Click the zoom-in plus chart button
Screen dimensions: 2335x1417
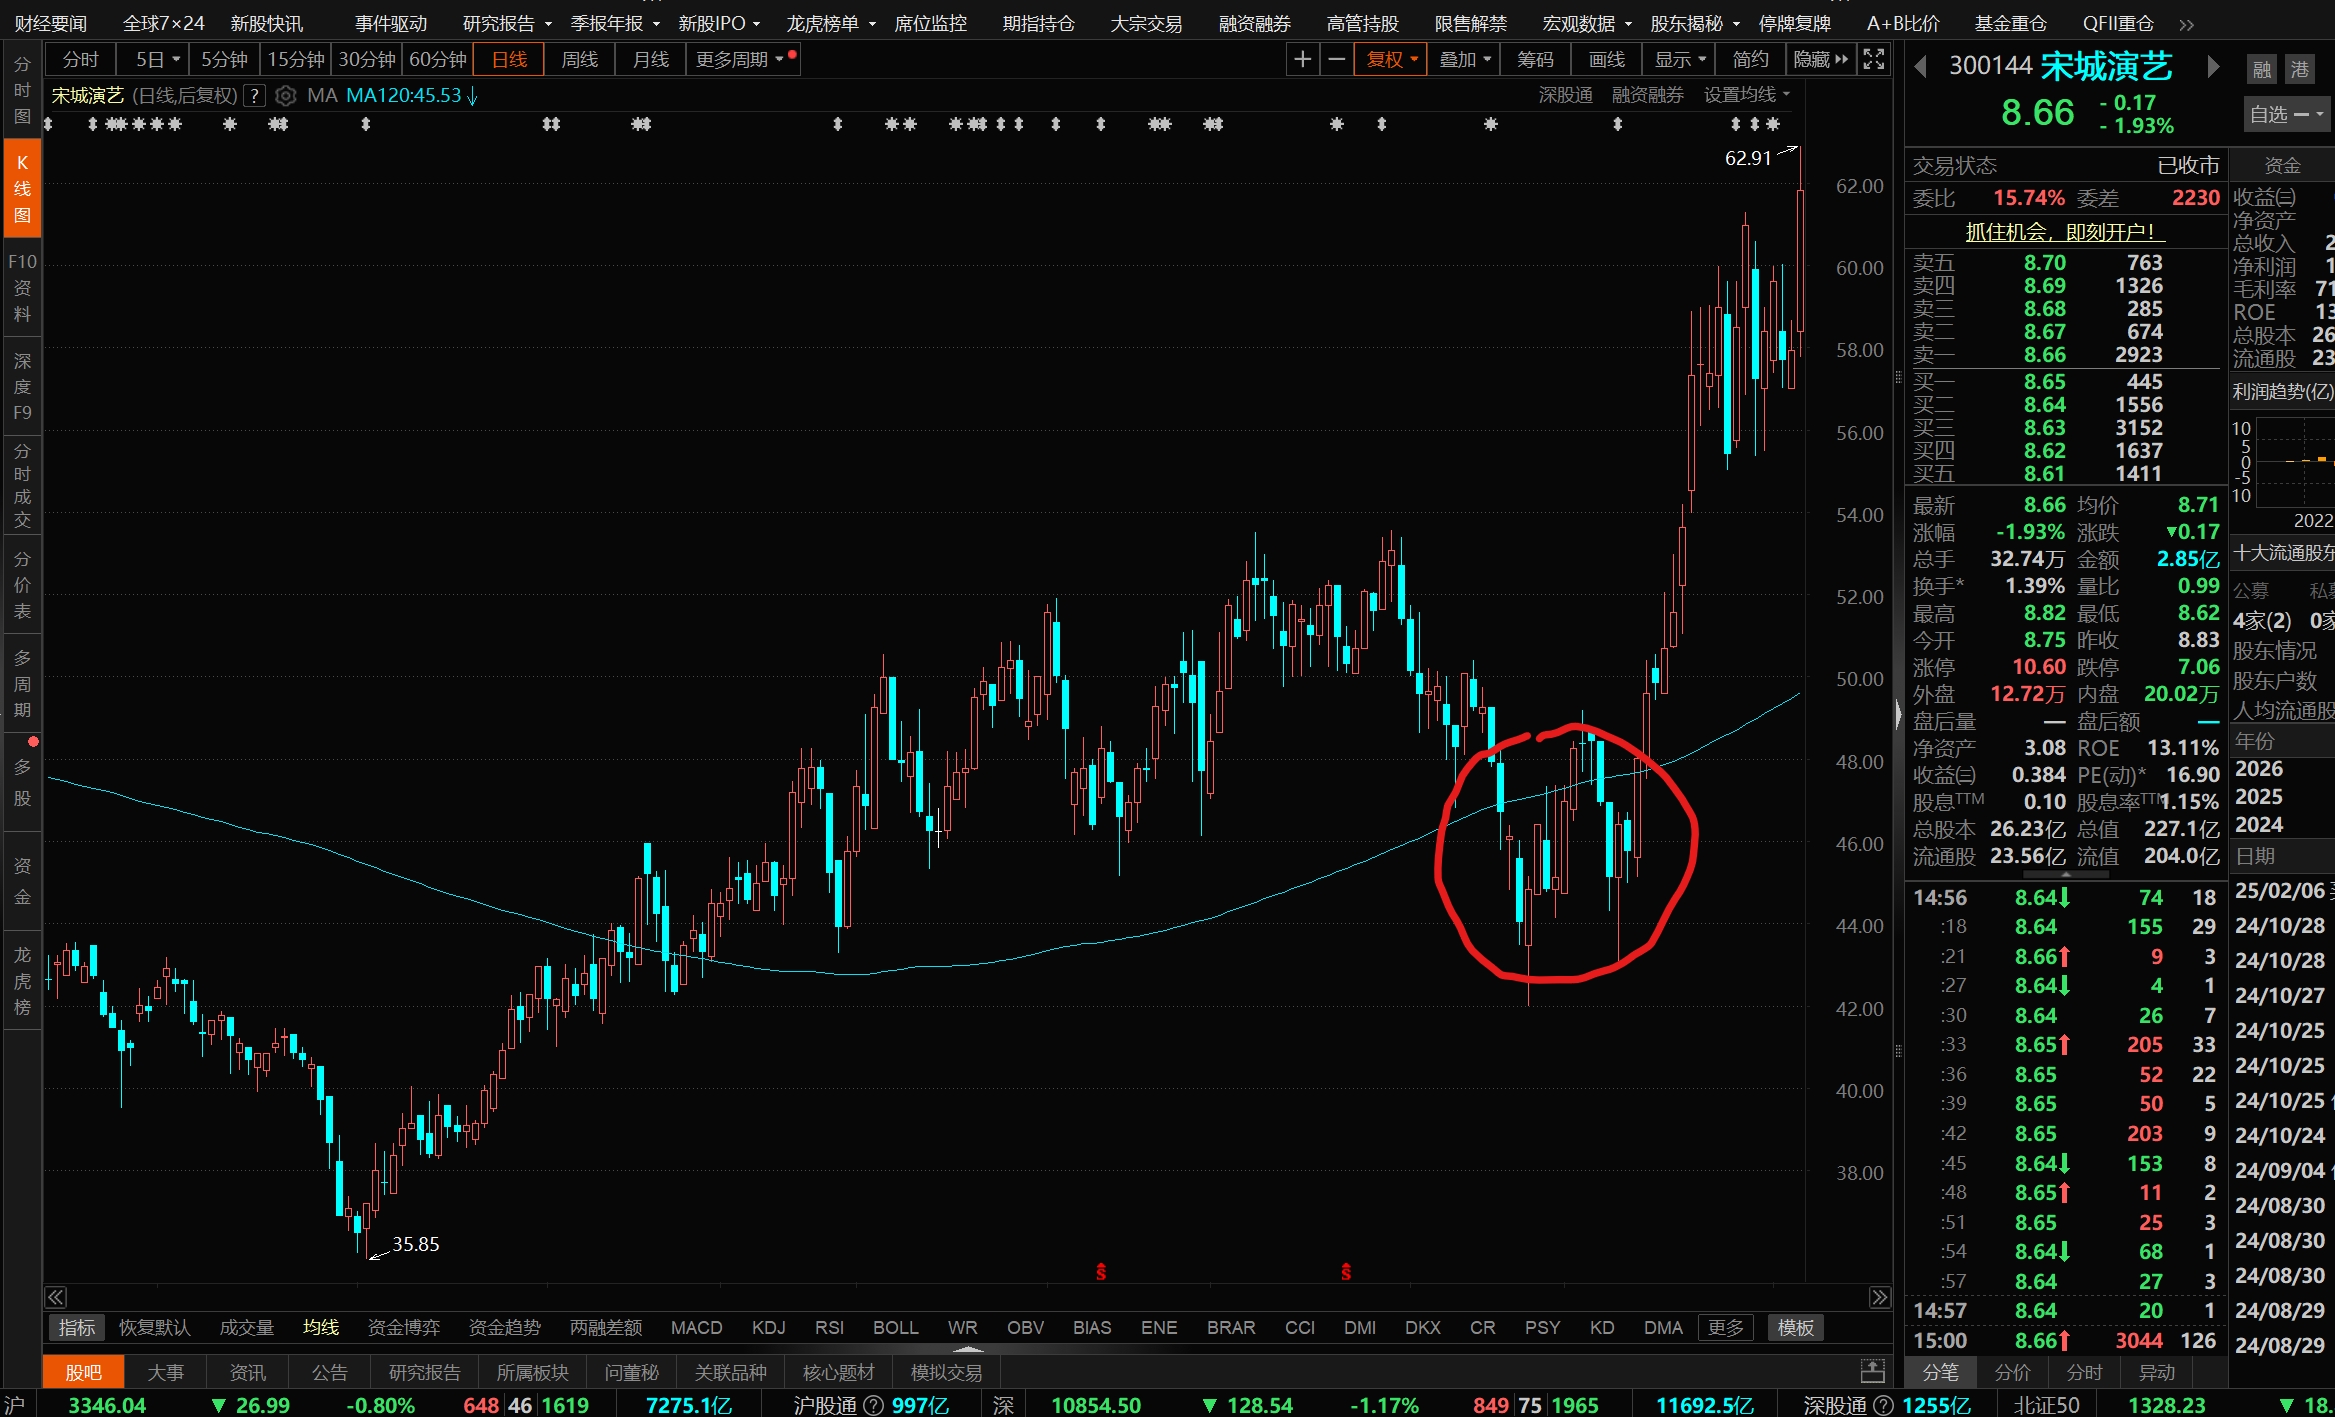[x=1302, y=60]
